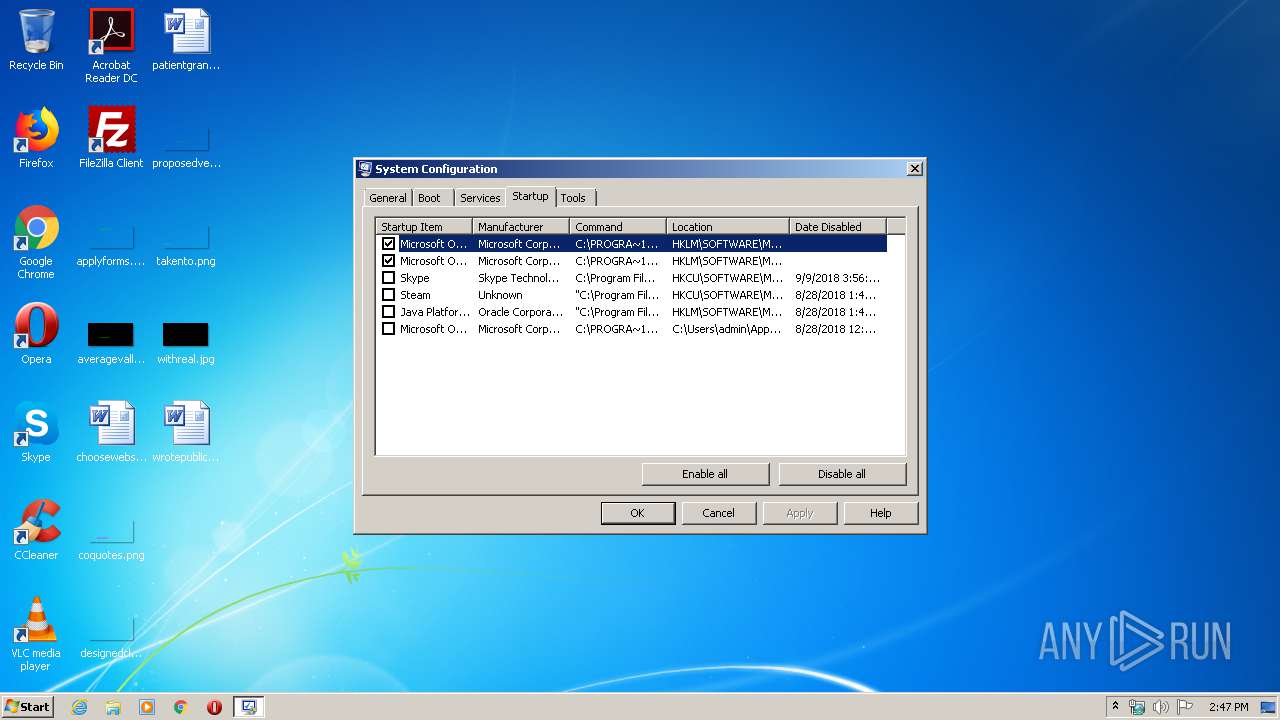Launch the CCleaner desktop shortcut

coord(36,530)
